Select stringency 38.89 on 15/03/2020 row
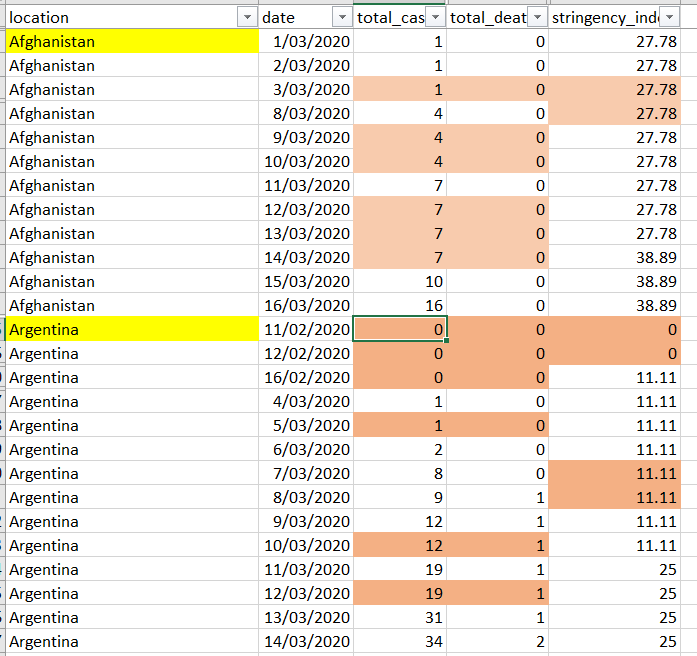 (615, 281)
